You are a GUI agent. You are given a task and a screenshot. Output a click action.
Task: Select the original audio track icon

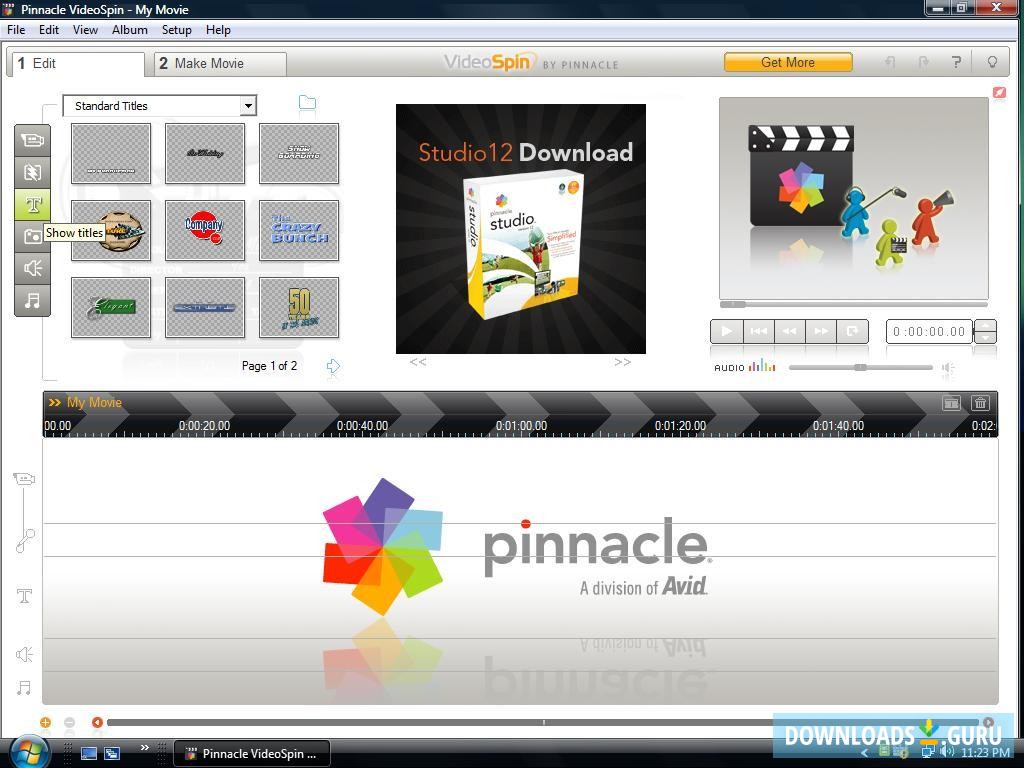[25, 541]
